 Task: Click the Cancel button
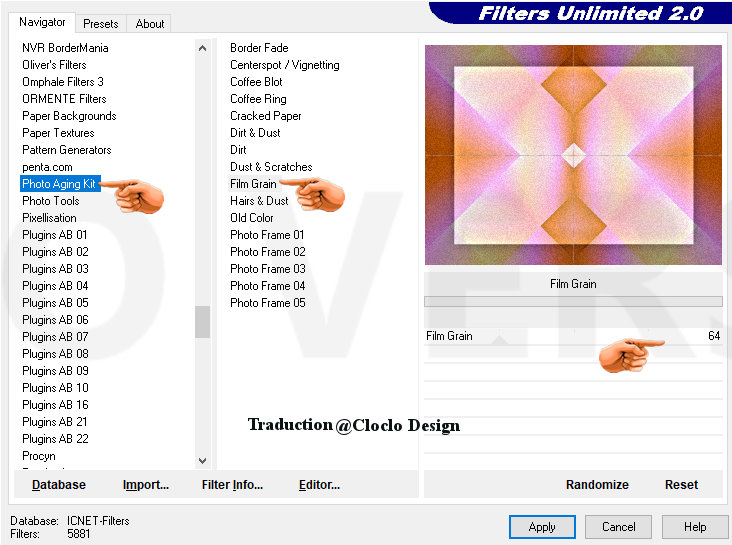click(619, 527)
